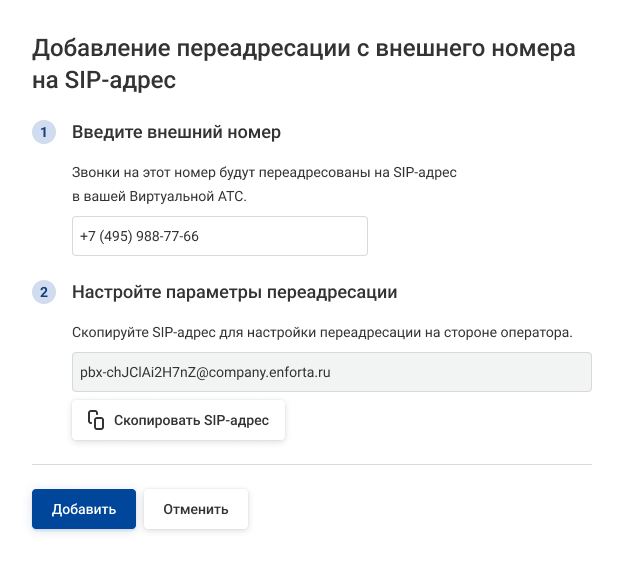
Task: Click the title's second line на SIP-адрес
Action: [x=105, y=80]
